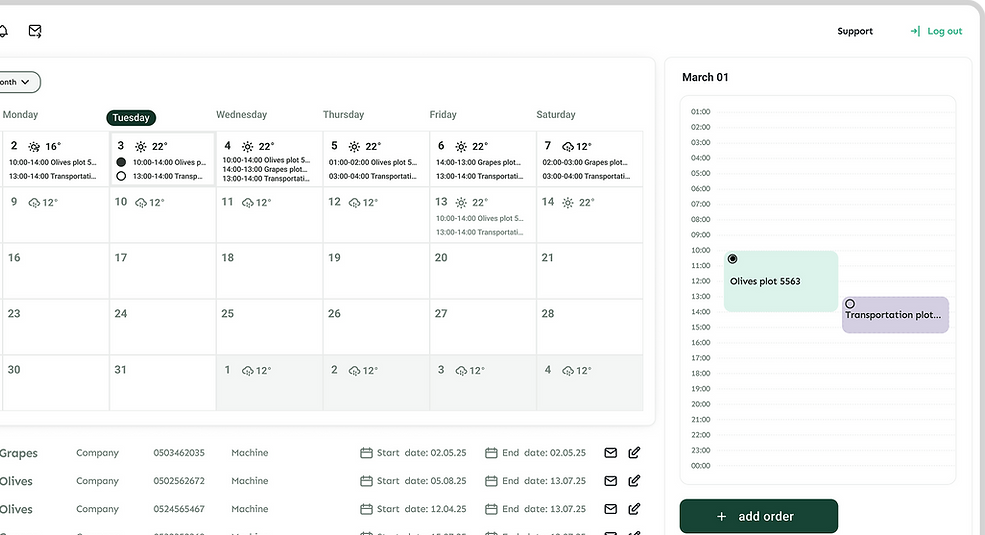
Task: Click the sun icon on Thursday 5
Action: click(x=354, y=147)
